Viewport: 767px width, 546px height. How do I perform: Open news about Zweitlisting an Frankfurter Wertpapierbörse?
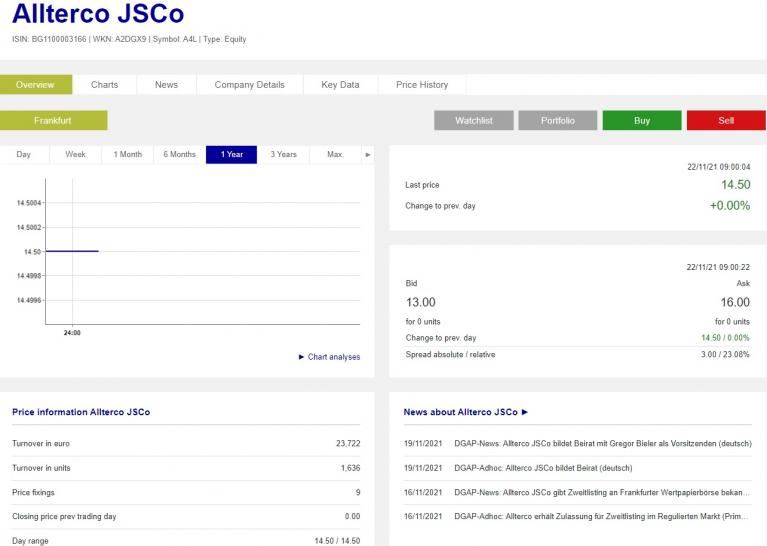(x=602, y=493)
